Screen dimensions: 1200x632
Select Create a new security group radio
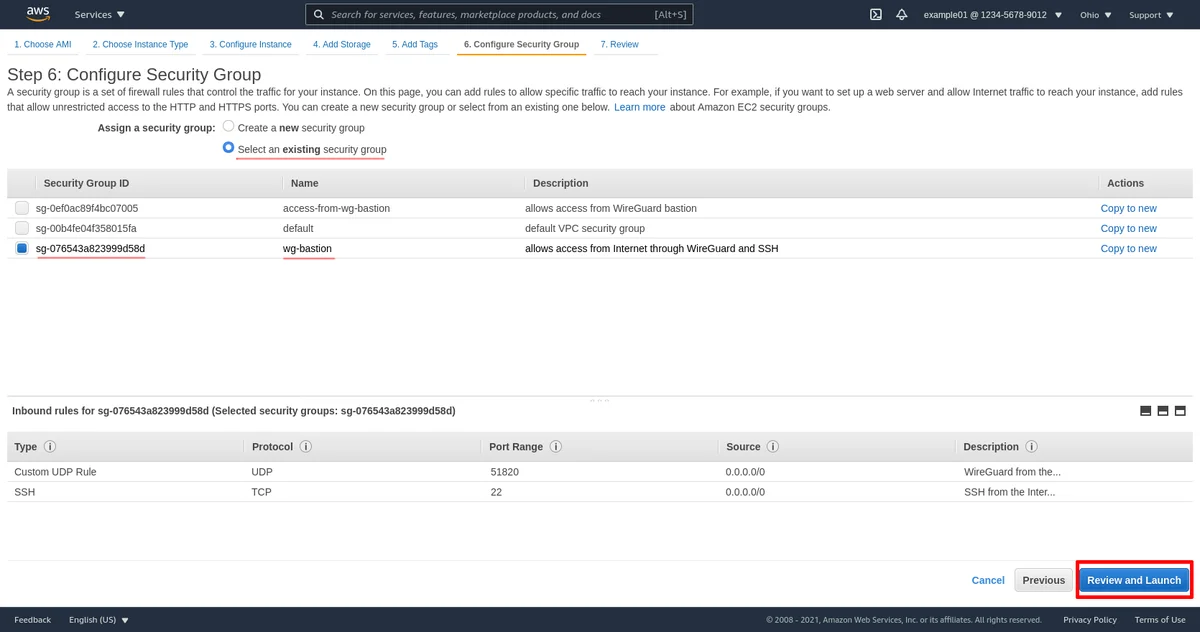229,127
